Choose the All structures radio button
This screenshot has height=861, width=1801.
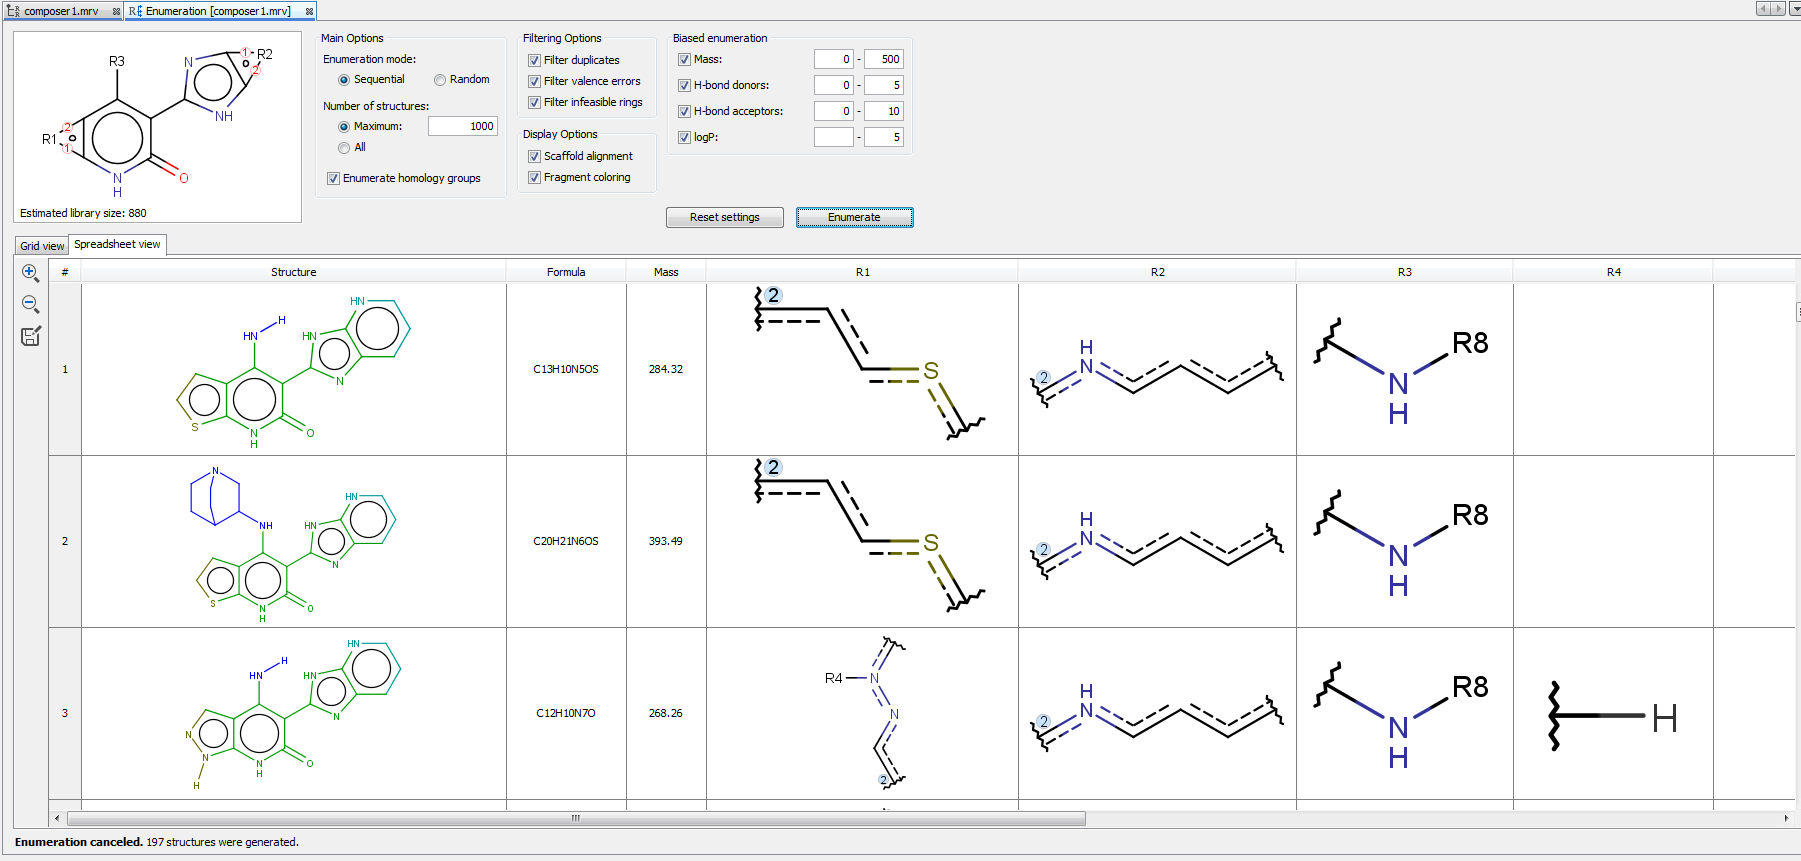(344, 148)
